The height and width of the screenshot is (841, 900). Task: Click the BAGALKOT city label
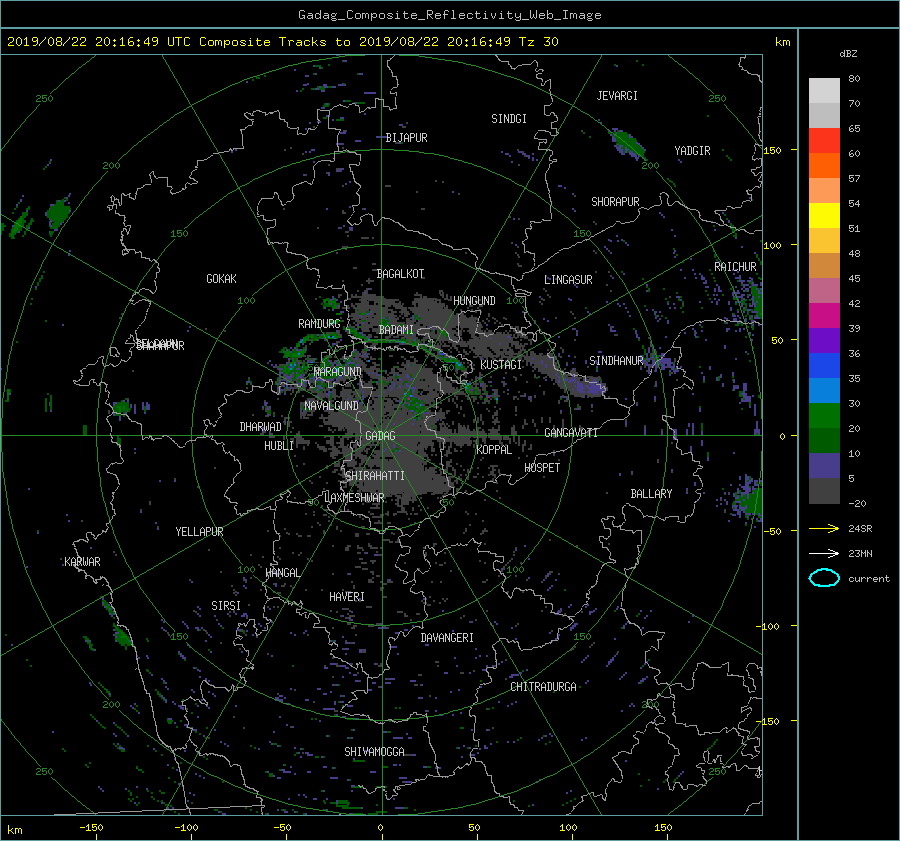(401, 274)
